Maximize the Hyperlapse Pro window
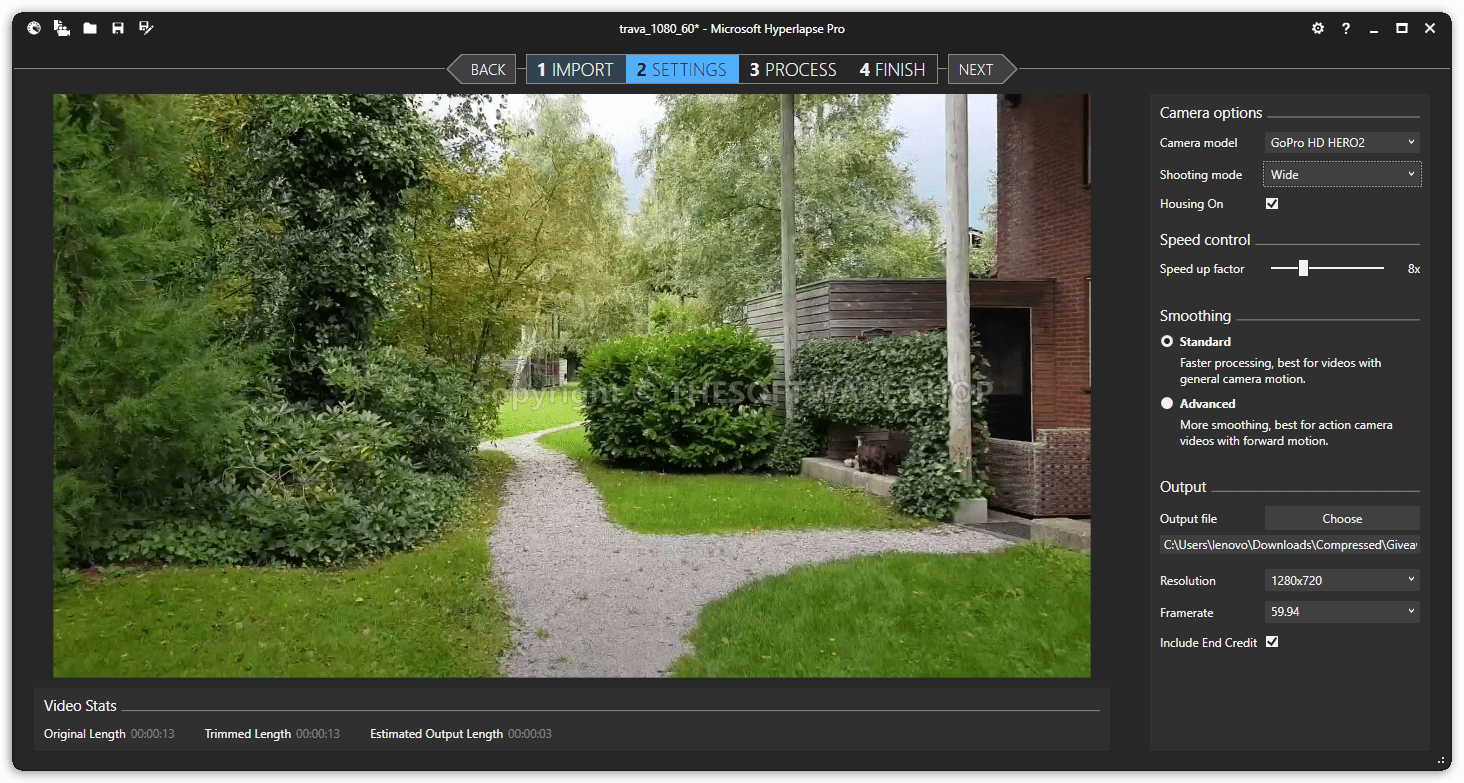Viewport: 1464px width, 783px height. click(x=1402, y=29)
